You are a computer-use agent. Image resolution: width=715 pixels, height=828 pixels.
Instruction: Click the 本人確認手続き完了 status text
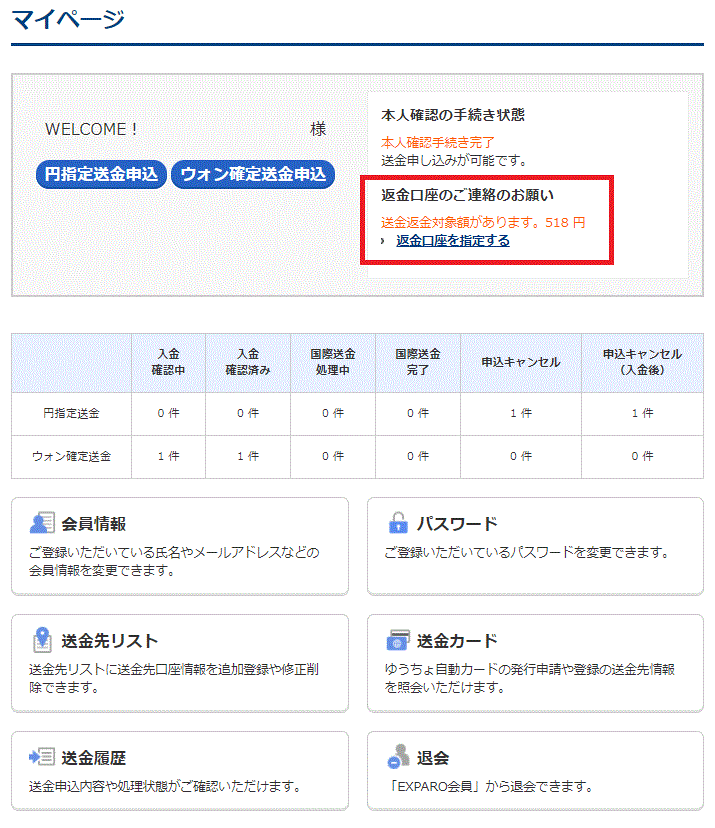pyautogui.click(x=438, y=143)
